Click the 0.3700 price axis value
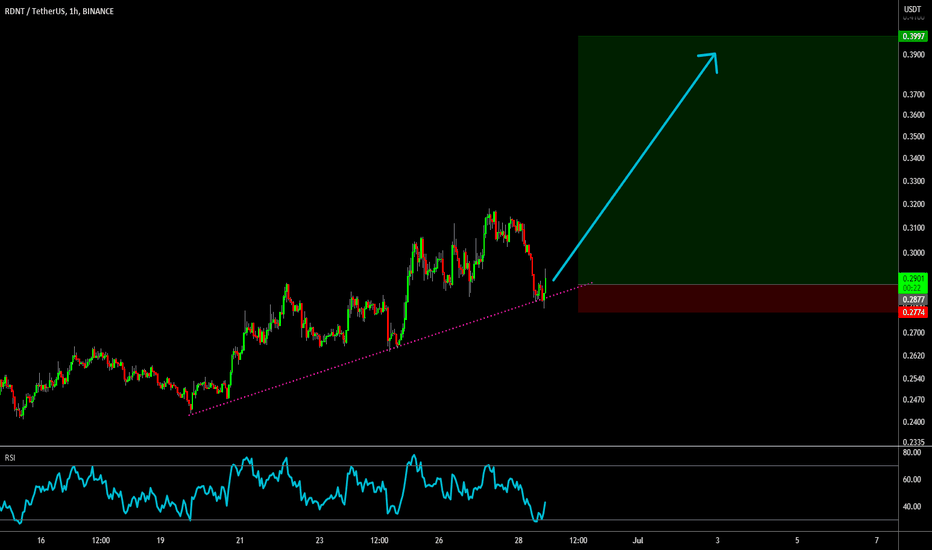932x550 pixels. click(x=914, y=95)
